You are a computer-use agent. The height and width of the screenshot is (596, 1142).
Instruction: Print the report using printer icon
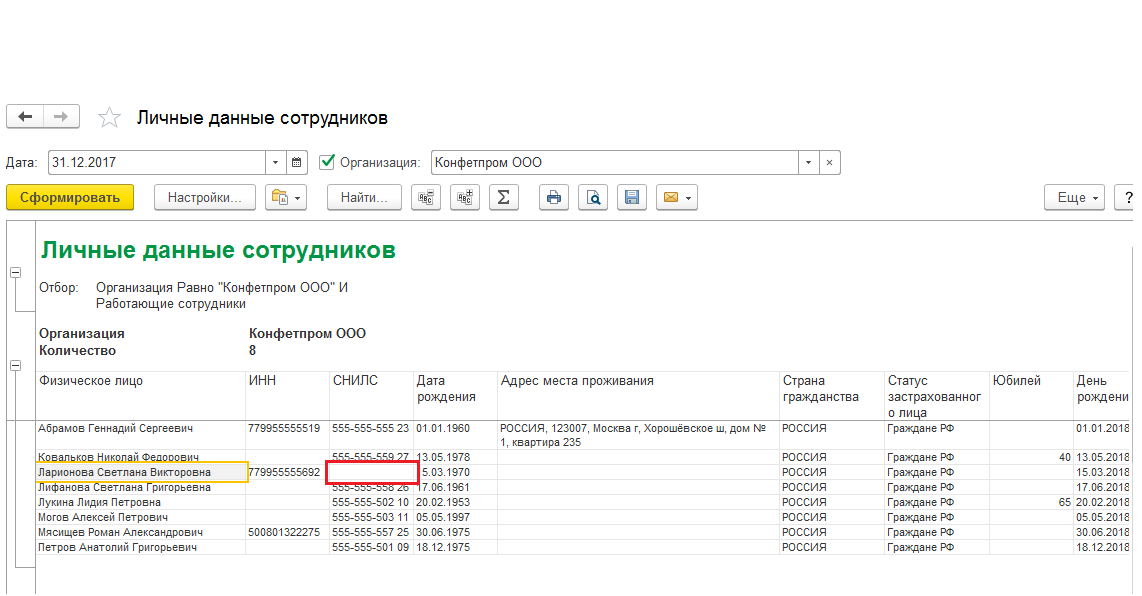(x=555, y=198)
